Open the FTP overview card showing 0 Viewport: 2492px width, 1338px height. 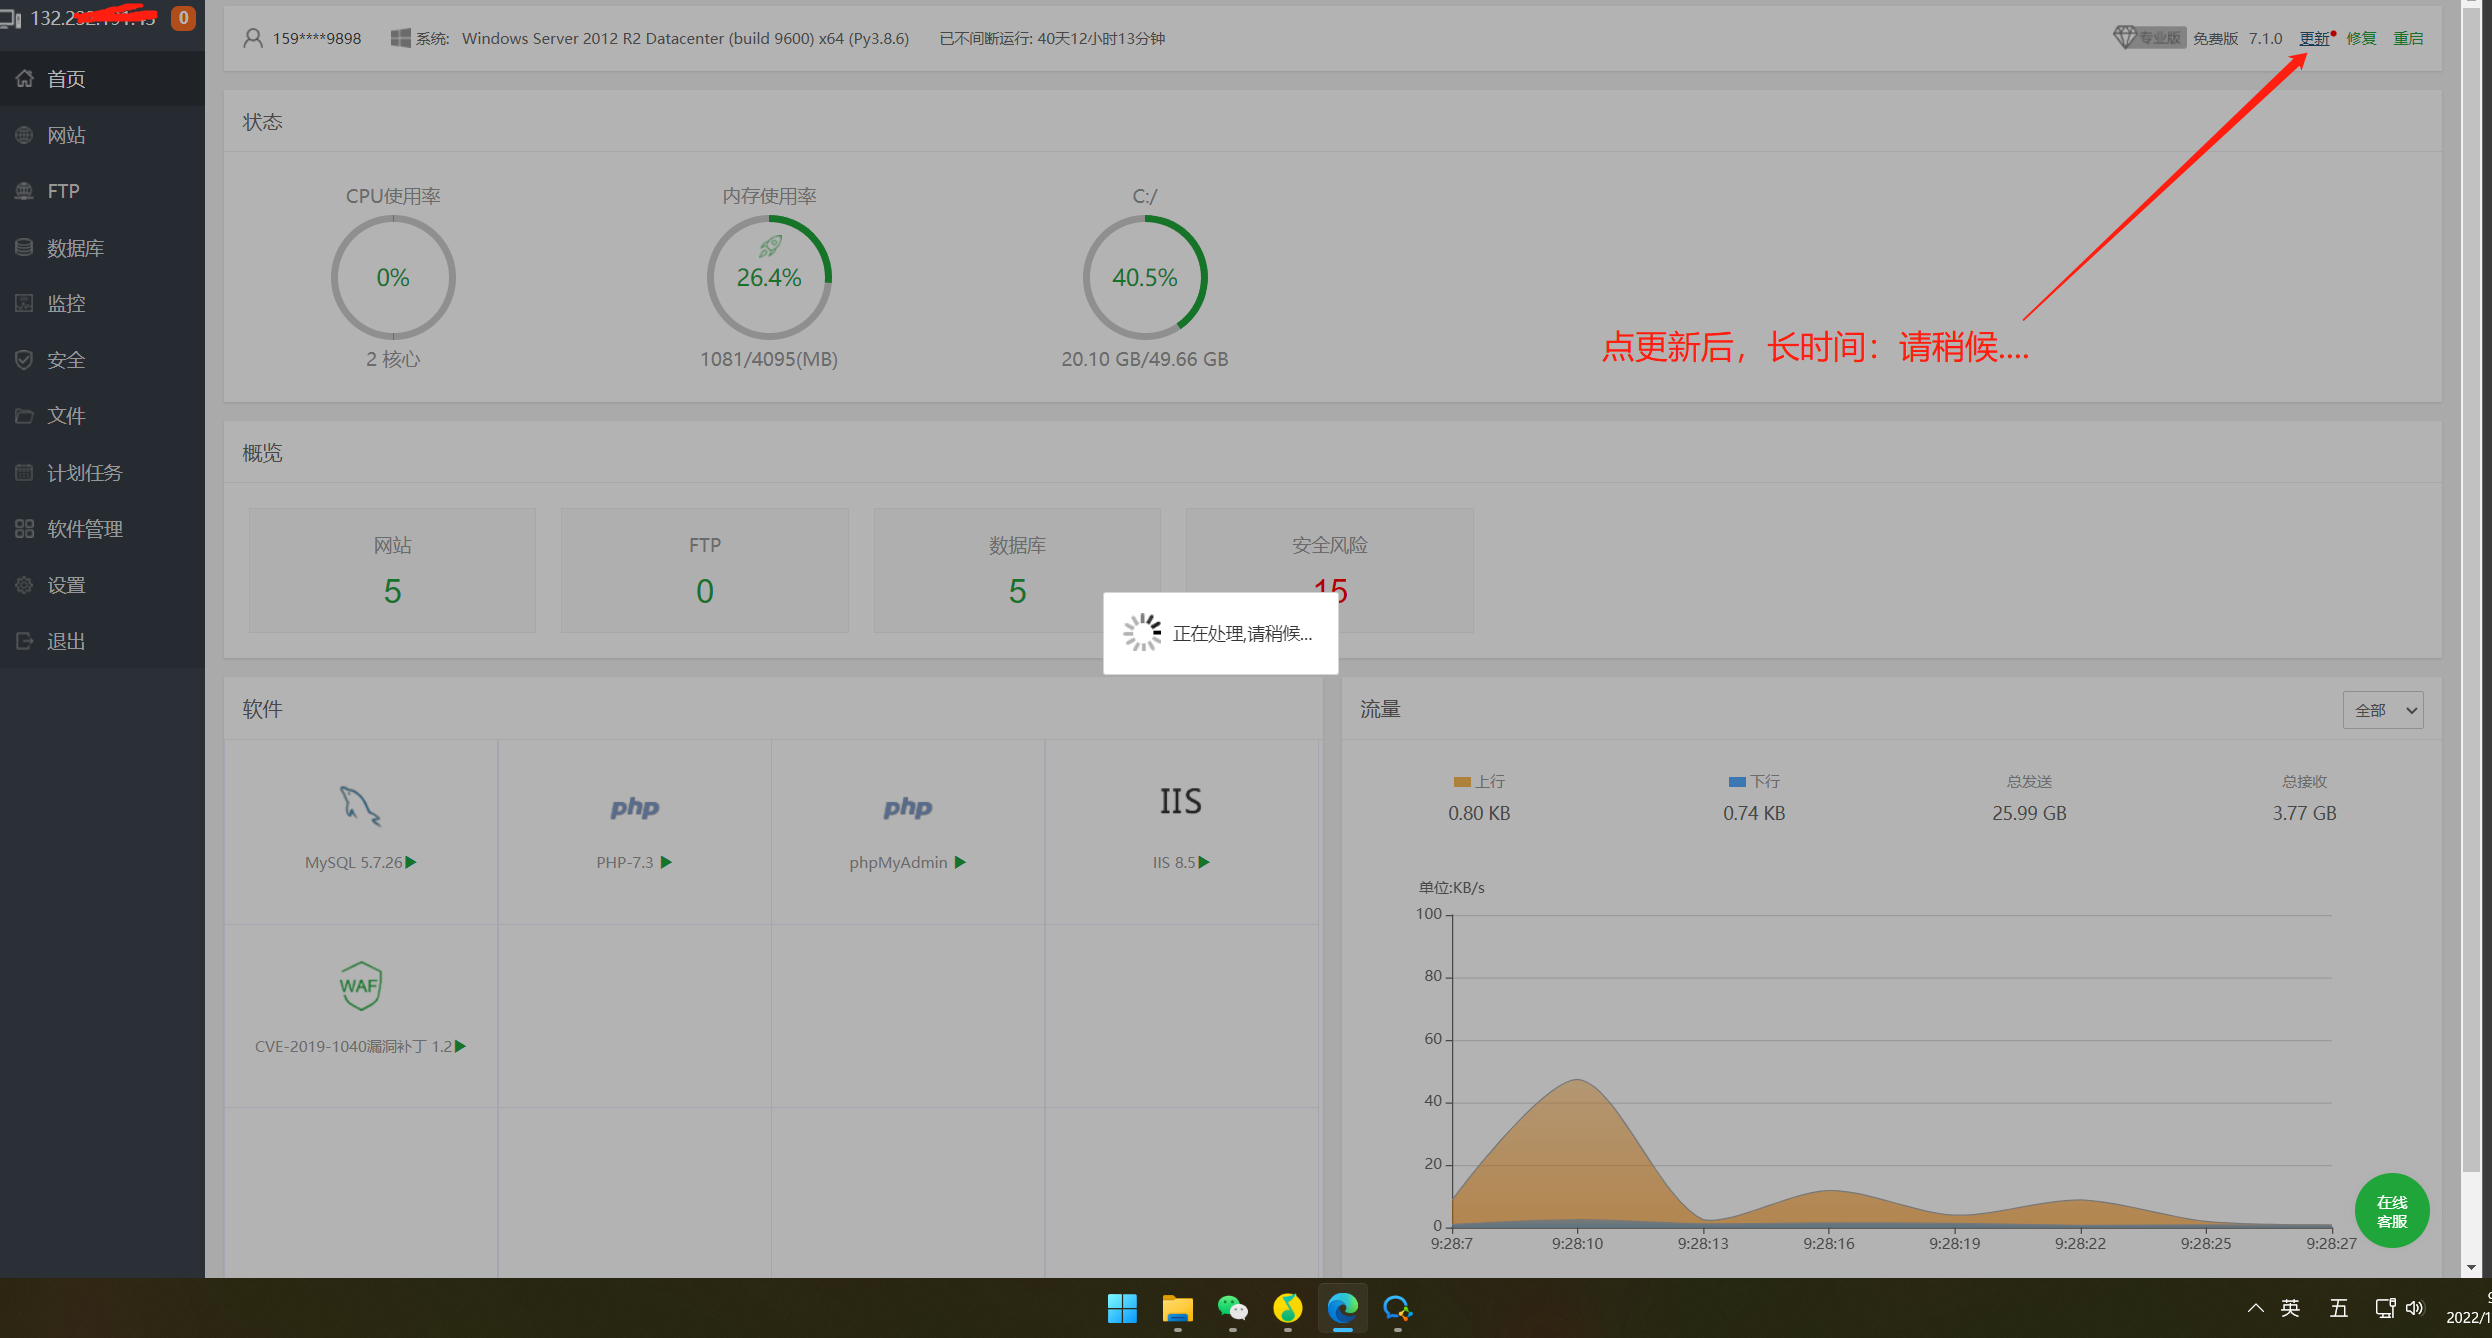tap(705, 570)
